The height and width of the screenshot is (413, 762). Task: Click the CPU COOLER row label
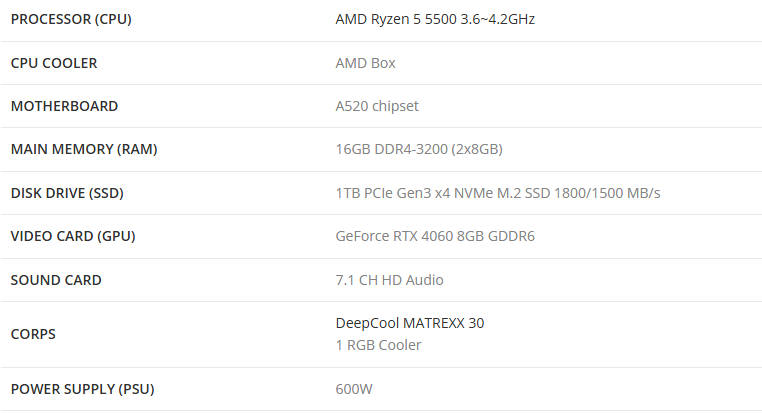(x=54, y=63)
